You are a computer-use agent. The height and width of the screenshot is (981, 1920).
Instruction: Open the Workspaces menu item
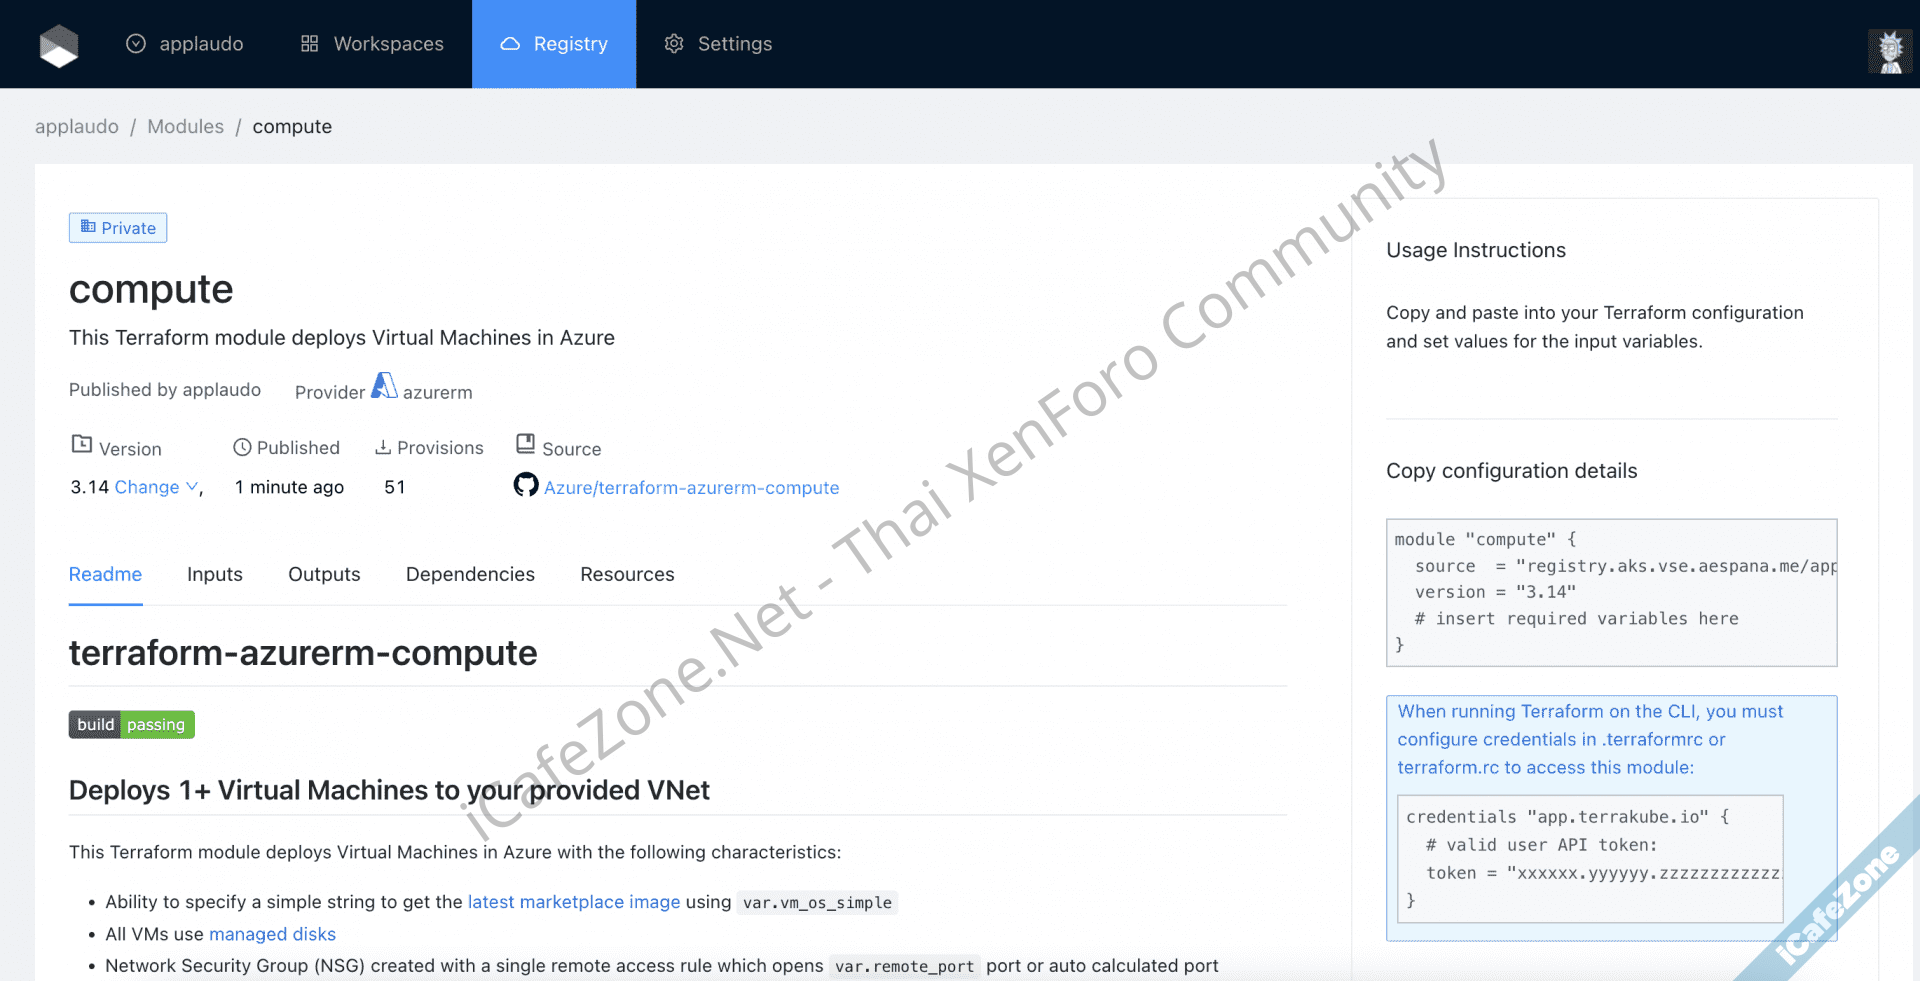(372, 44)
